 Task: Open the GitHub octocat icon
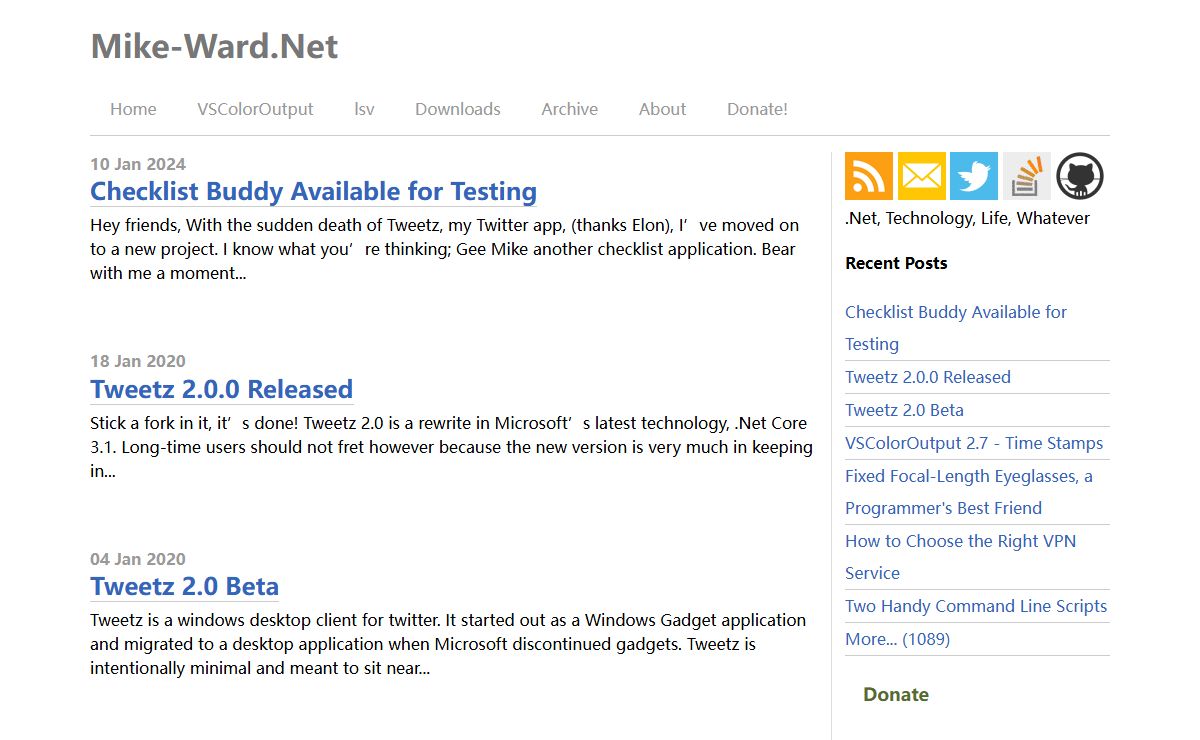1080,176
